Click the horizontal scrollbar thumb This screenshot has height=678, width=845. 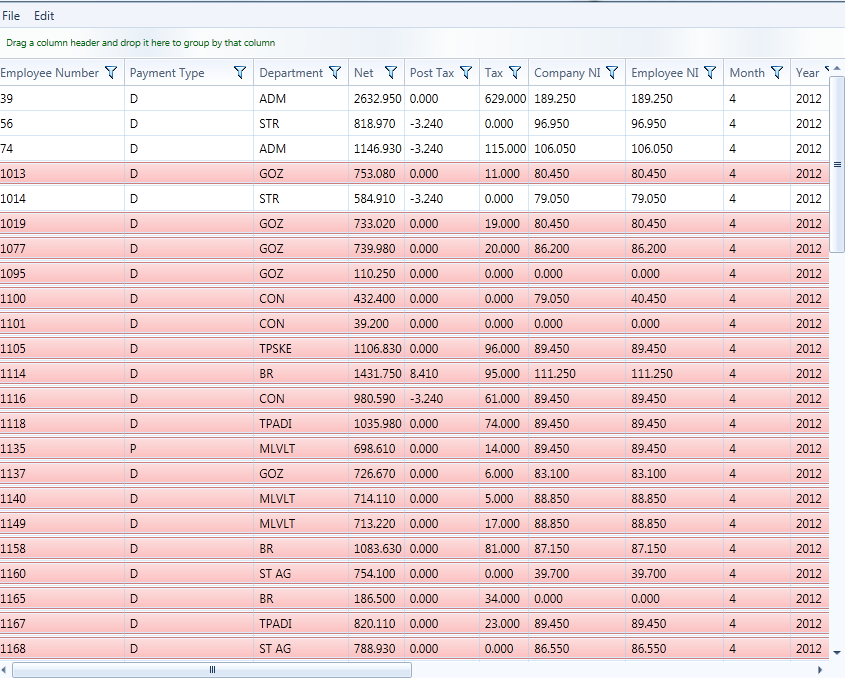click(212, 670)
